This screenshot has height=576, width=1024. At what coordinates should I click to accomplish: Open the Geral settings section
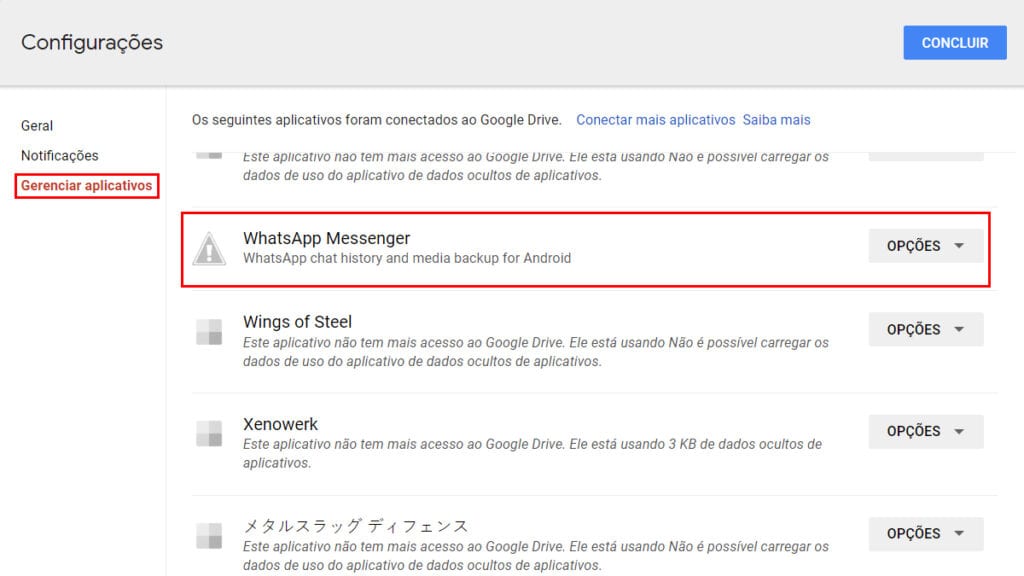point(37,125)
